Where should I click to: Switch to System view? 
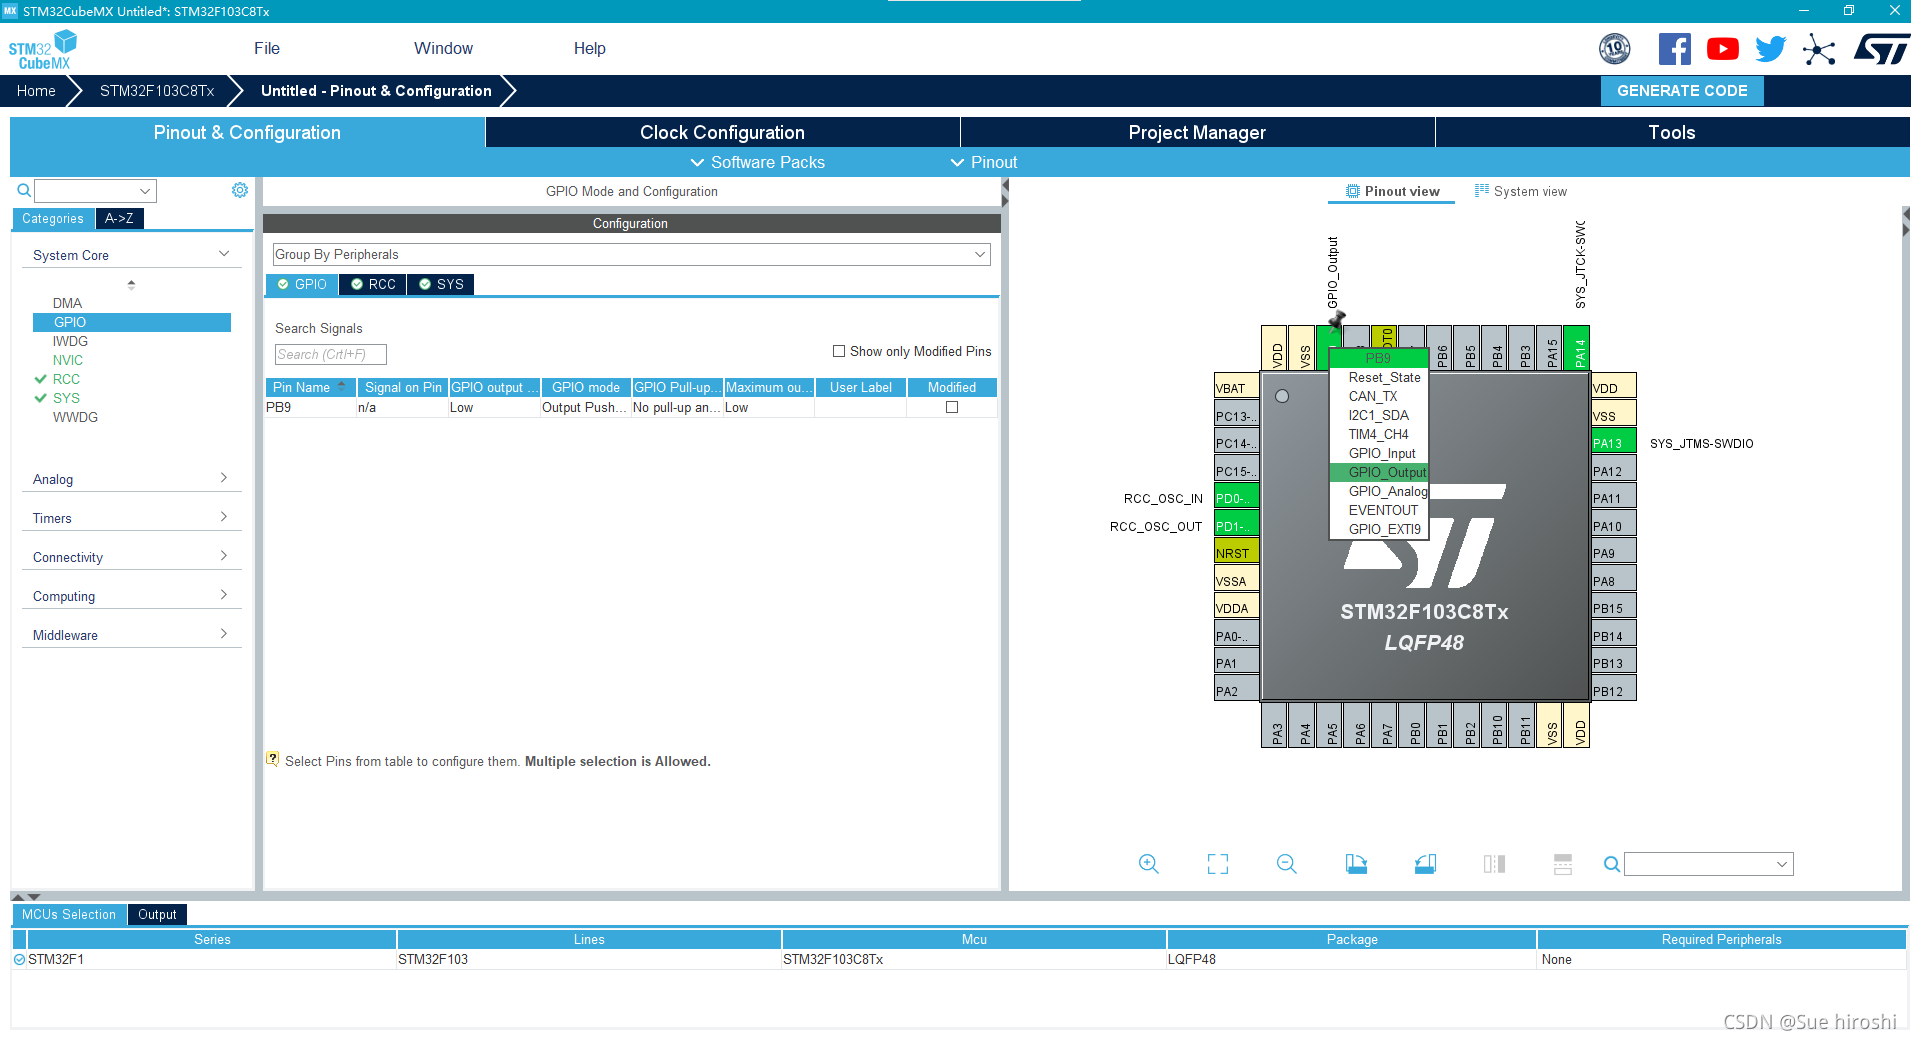pyautogui.click(x=1521, y=191)
